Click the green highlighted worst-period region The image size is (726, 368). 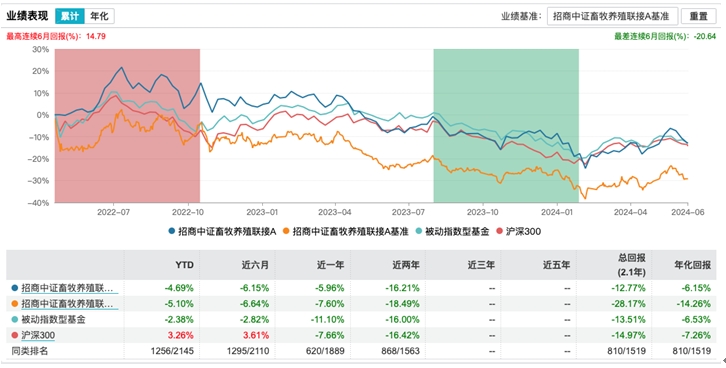coord(506,125)
